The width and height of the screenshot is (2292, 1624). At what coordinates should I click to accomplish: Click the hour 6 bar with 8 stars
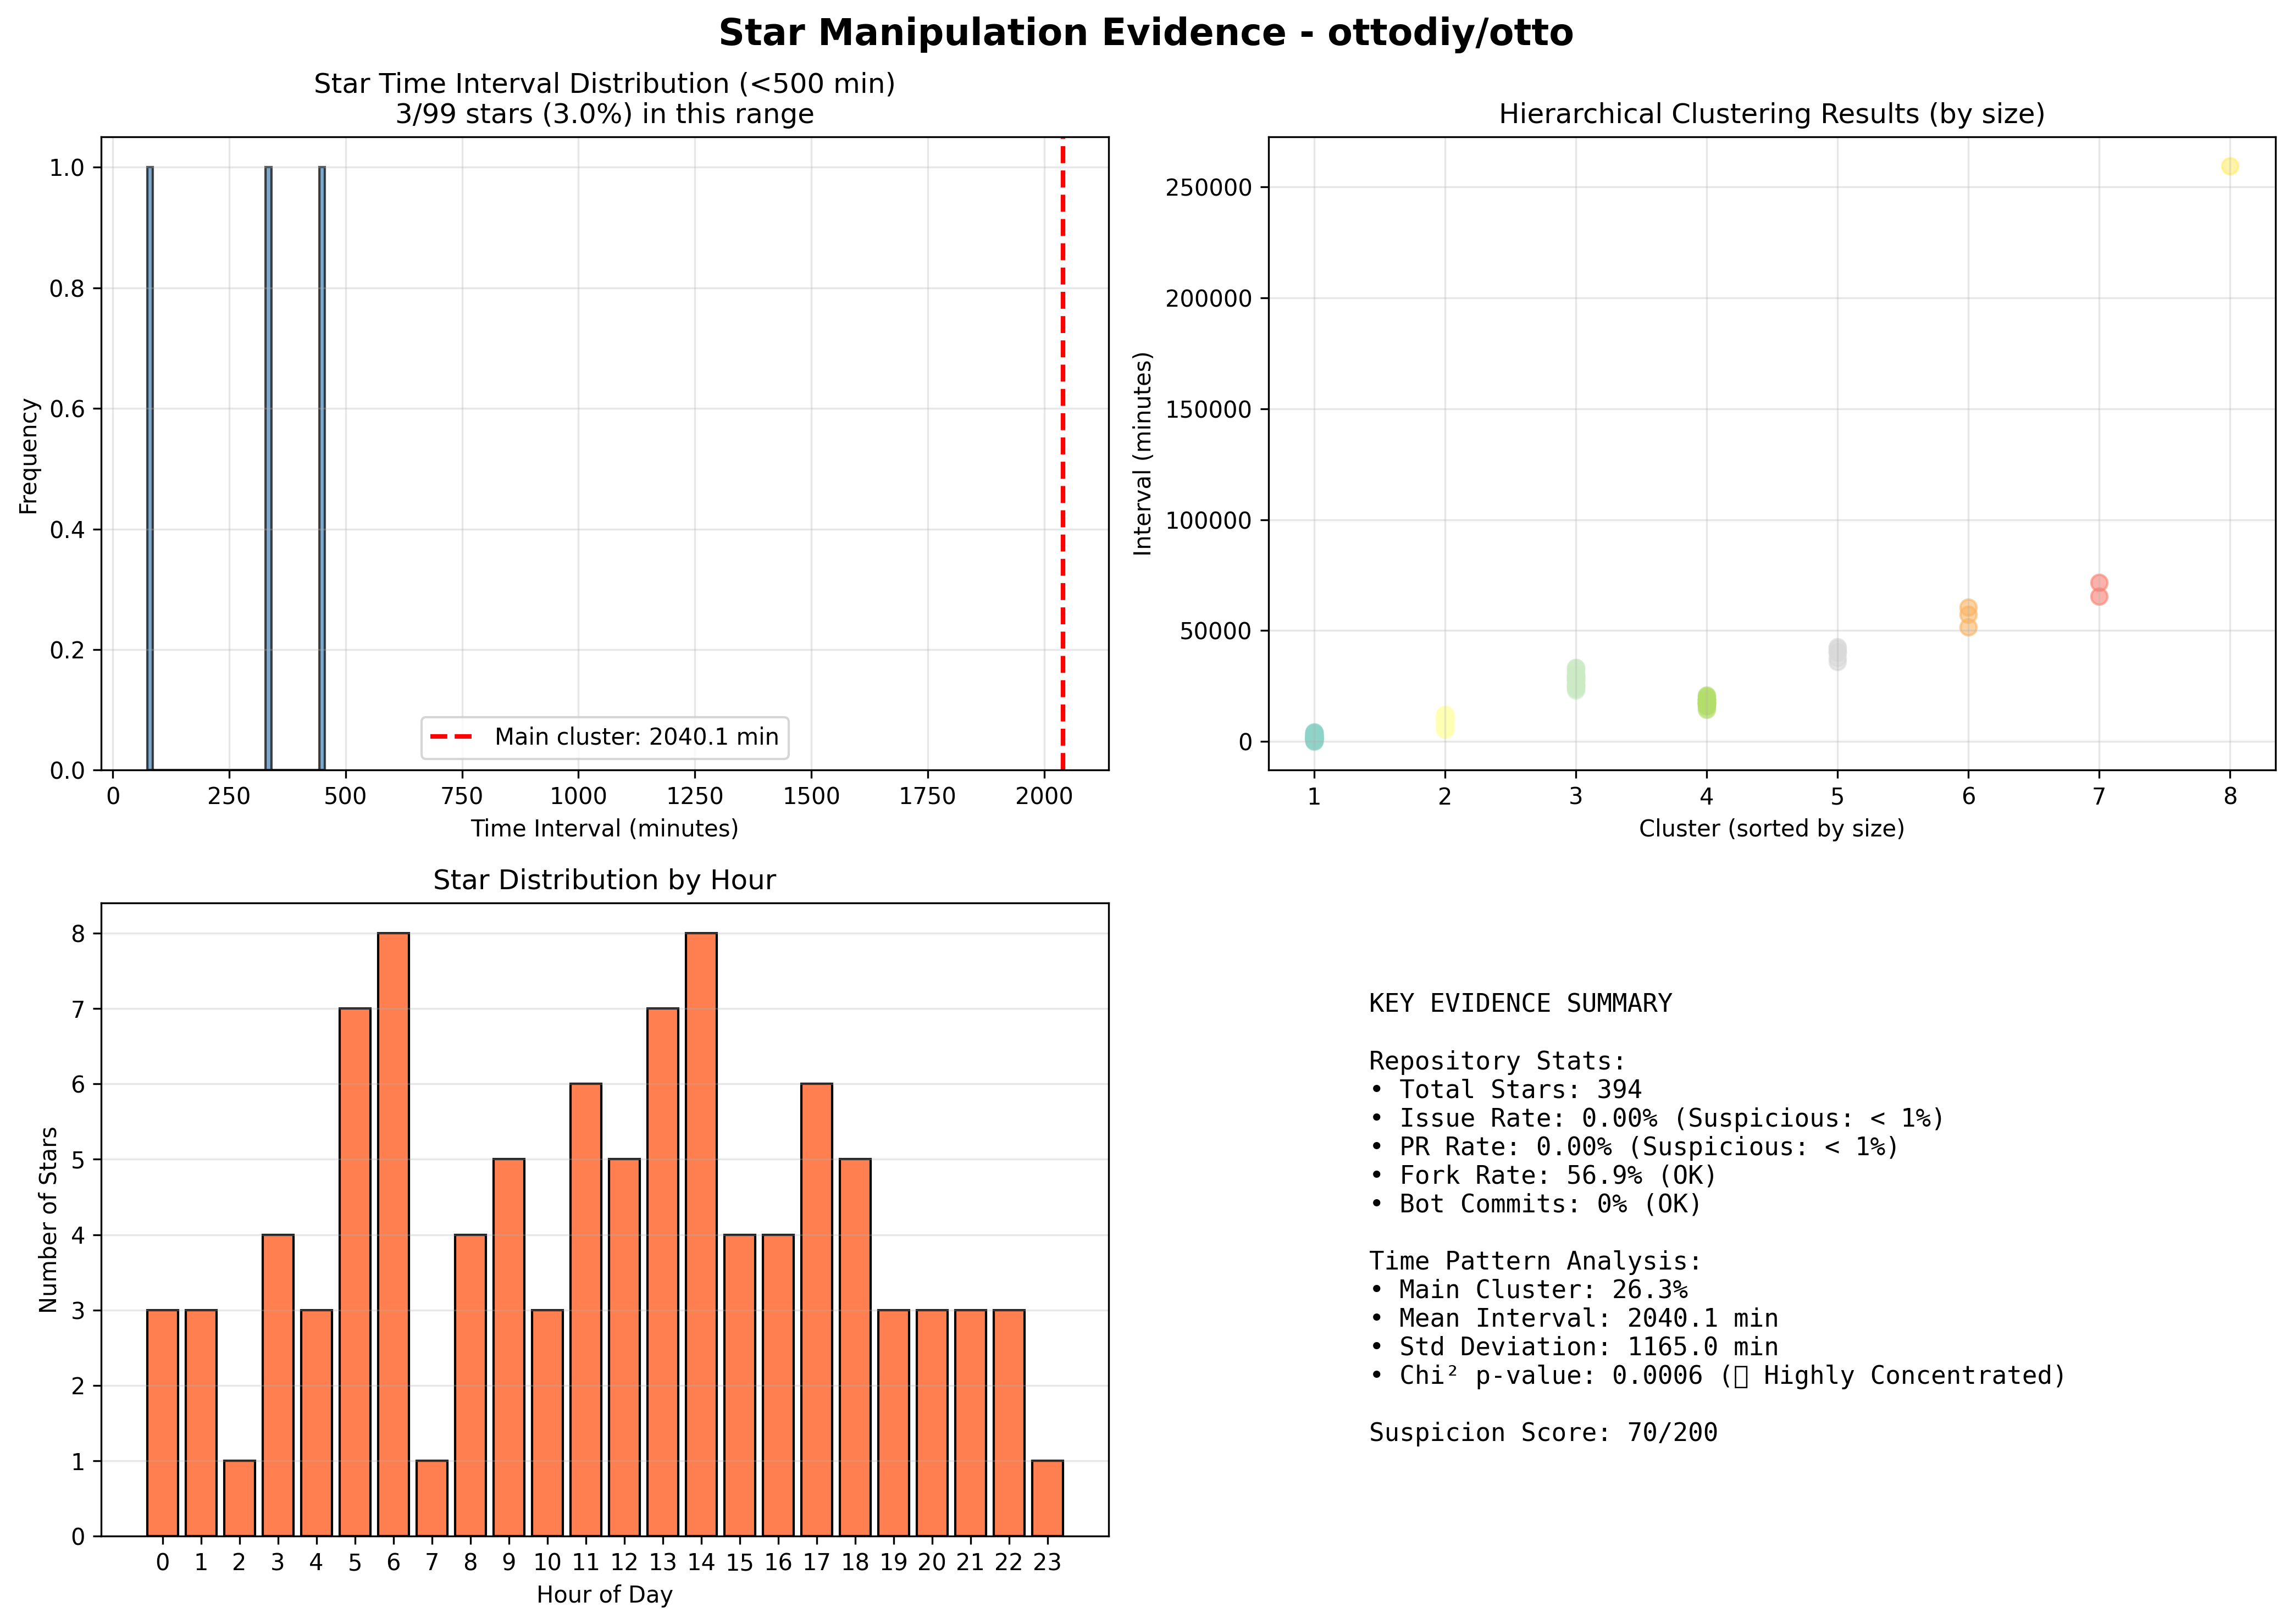393,1234
